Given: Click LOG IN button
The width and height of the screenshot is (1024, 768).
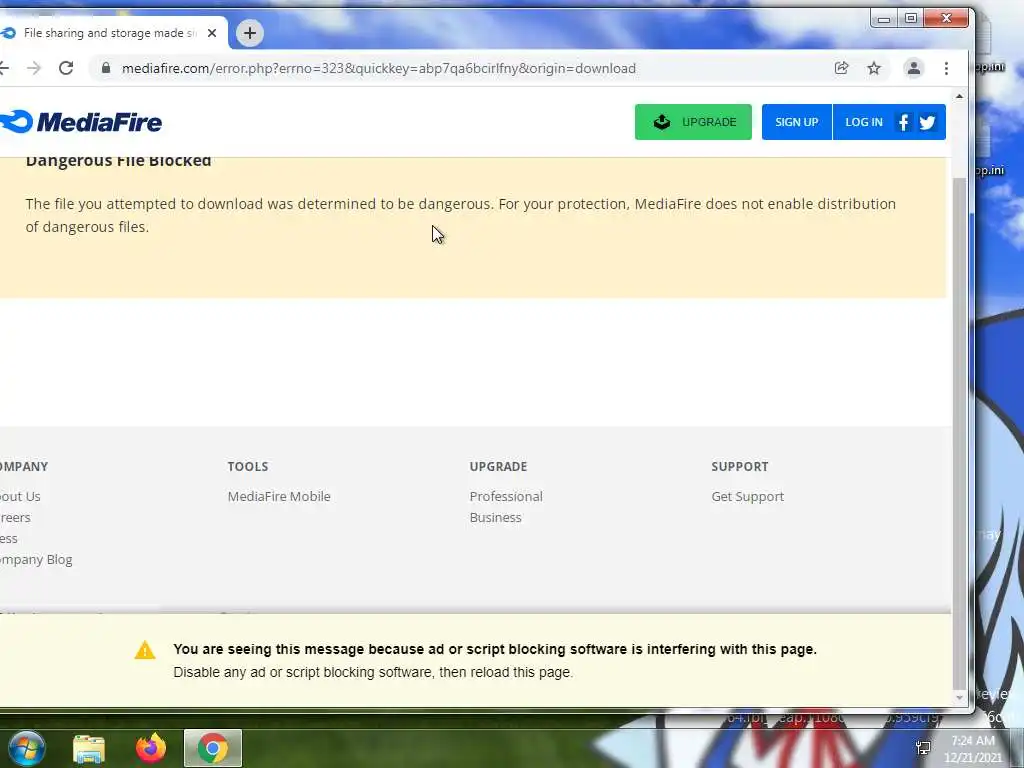Looking at the screenshot, I should [863, 122].
